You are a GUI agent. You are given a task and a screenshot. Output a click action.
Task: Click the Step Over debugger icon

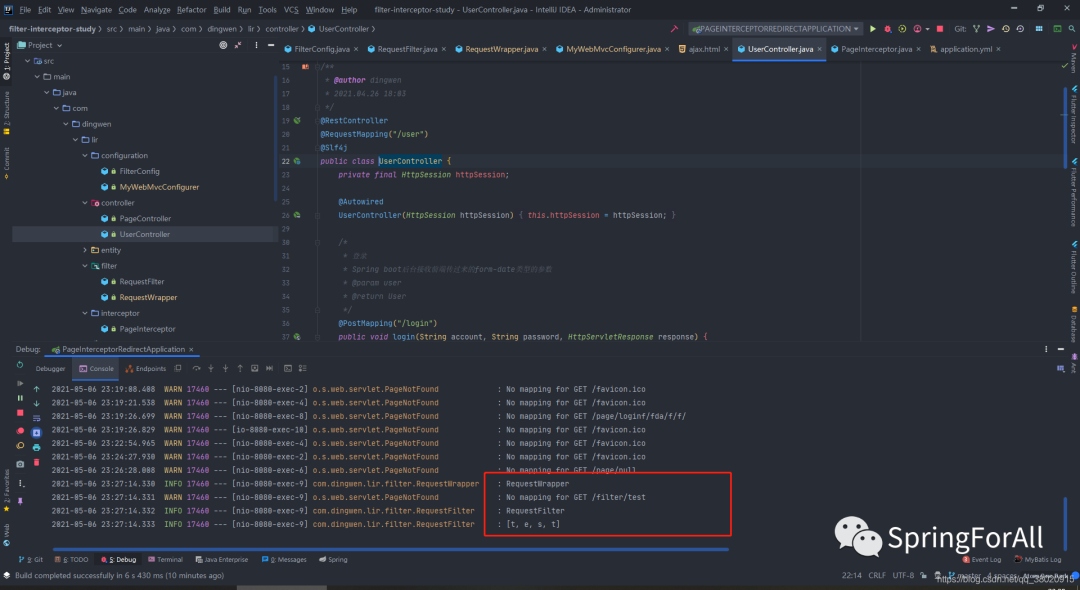click(x=196, y=368)
